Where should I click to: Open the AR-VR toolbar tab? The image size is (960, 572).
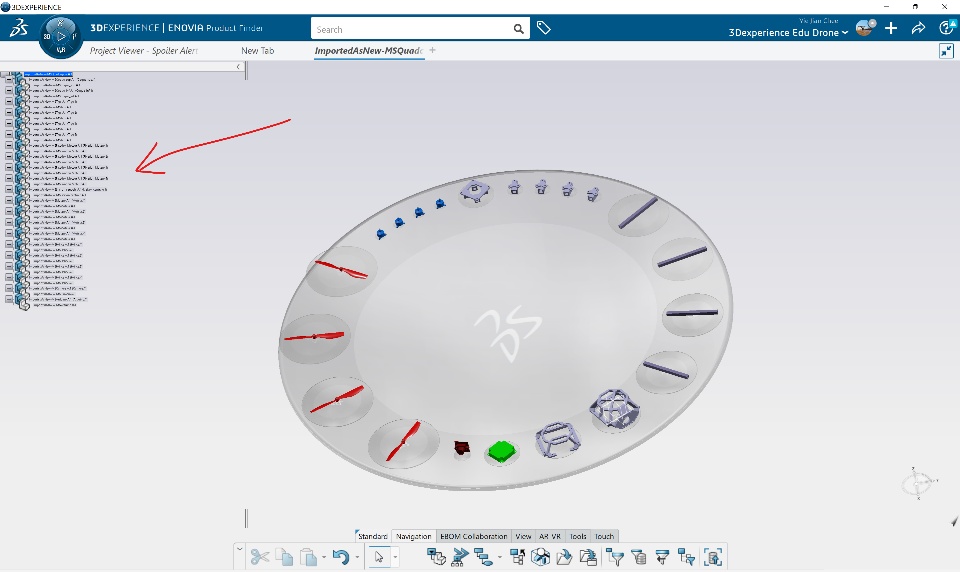click(x=550, y=536)
